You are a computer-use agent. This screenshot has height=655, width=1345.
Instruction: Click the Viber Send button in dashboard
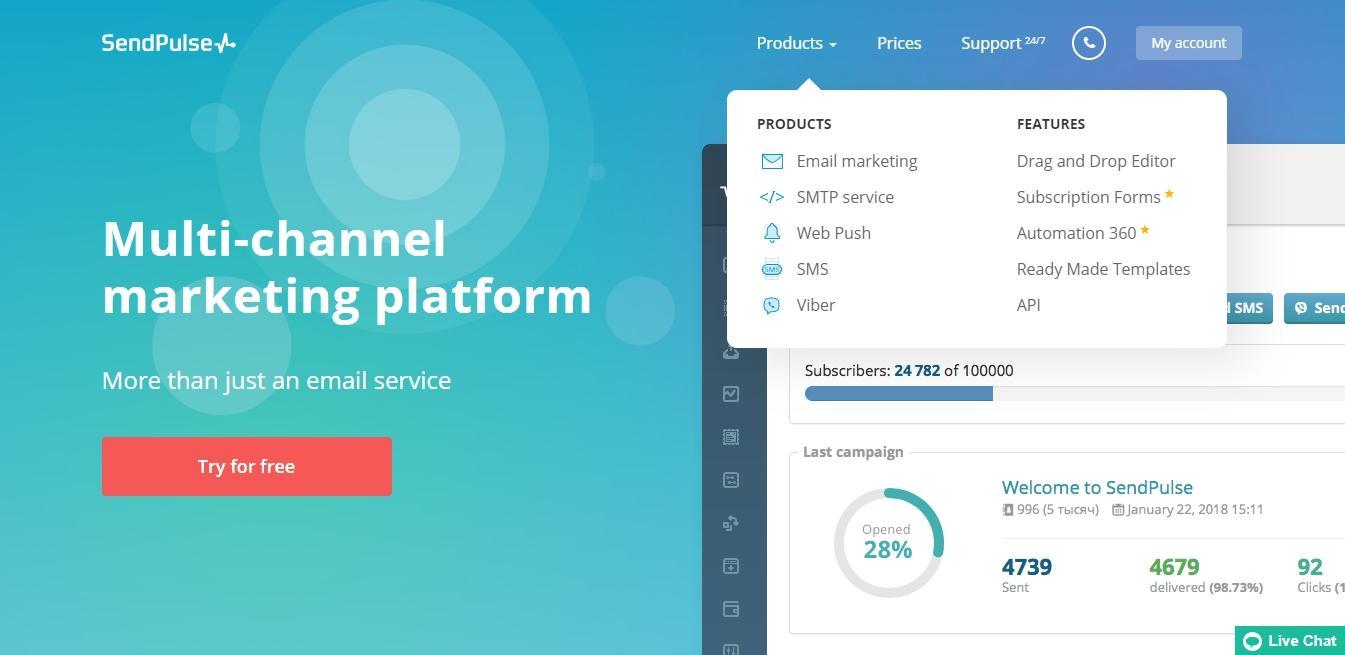tap(1315, 308)
